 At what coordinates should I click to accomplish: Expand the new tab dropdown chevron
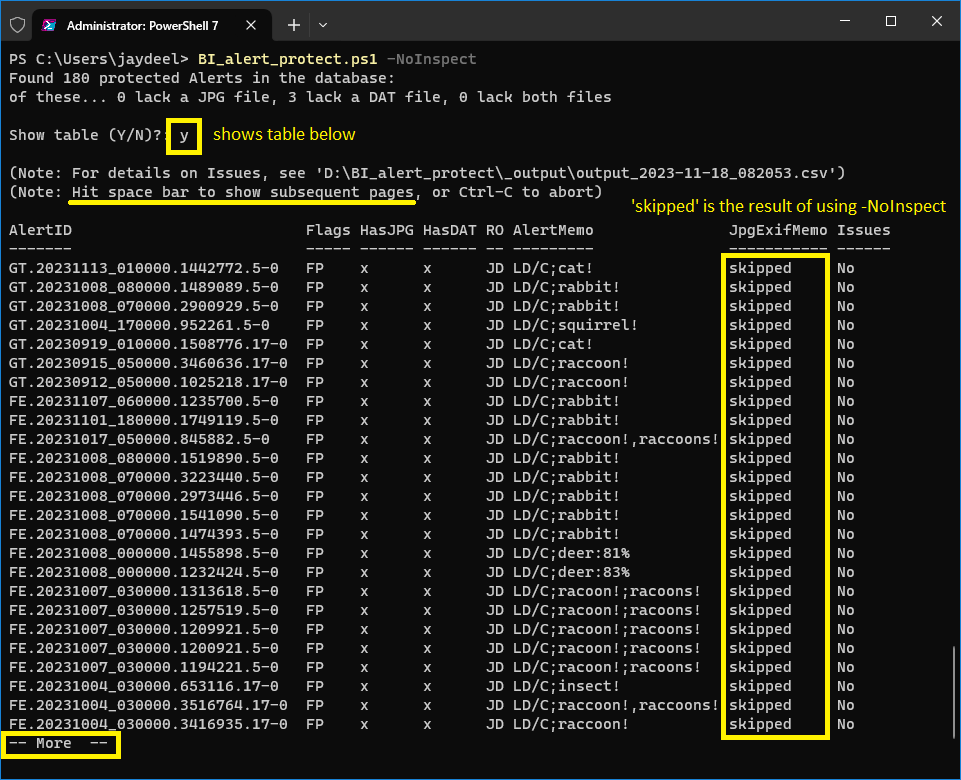click(324, 24)
